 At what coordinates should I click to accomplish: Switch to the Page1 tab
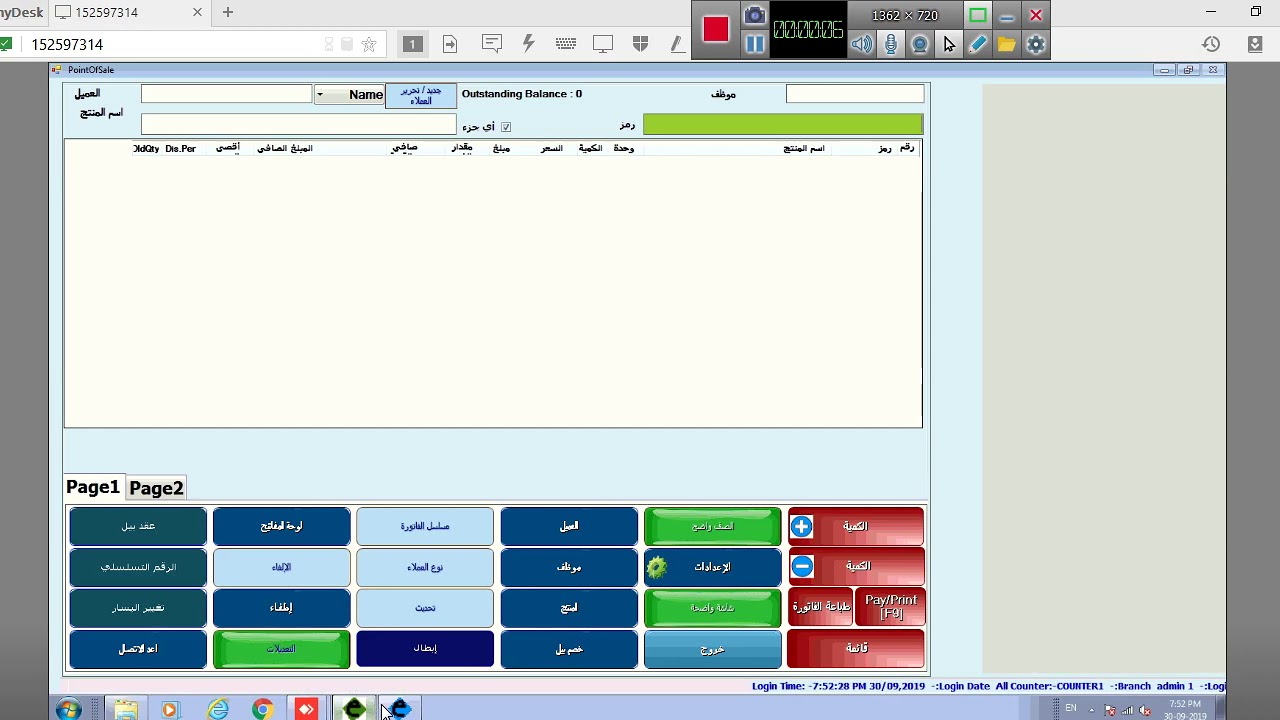[93, 487]
